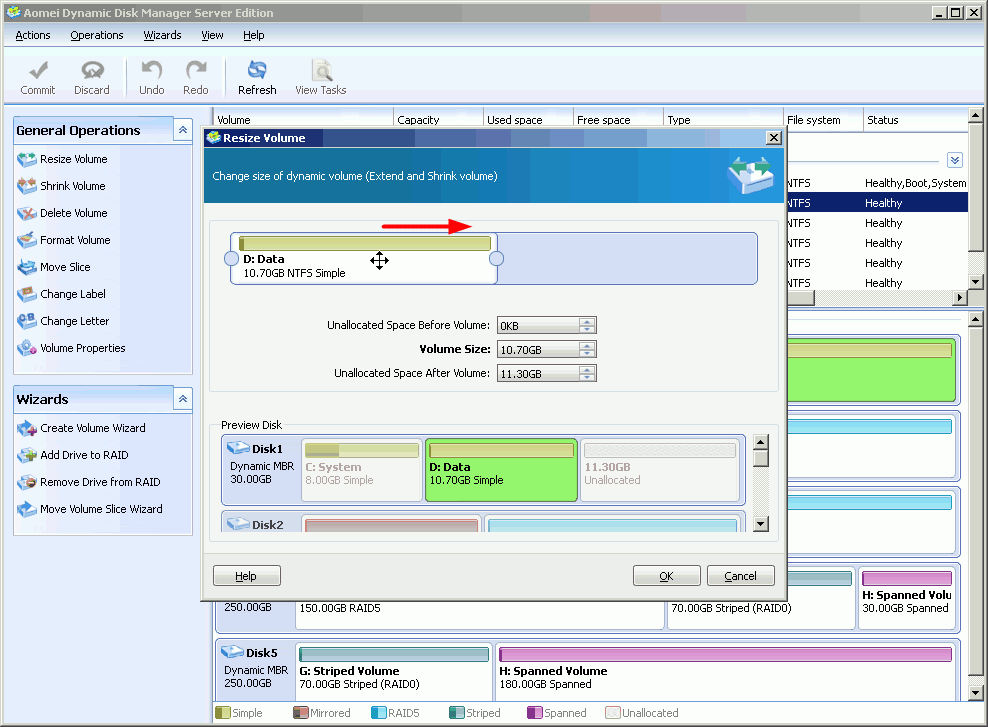Open the Wizards menu
988x727 pixels.
point(162,35)
